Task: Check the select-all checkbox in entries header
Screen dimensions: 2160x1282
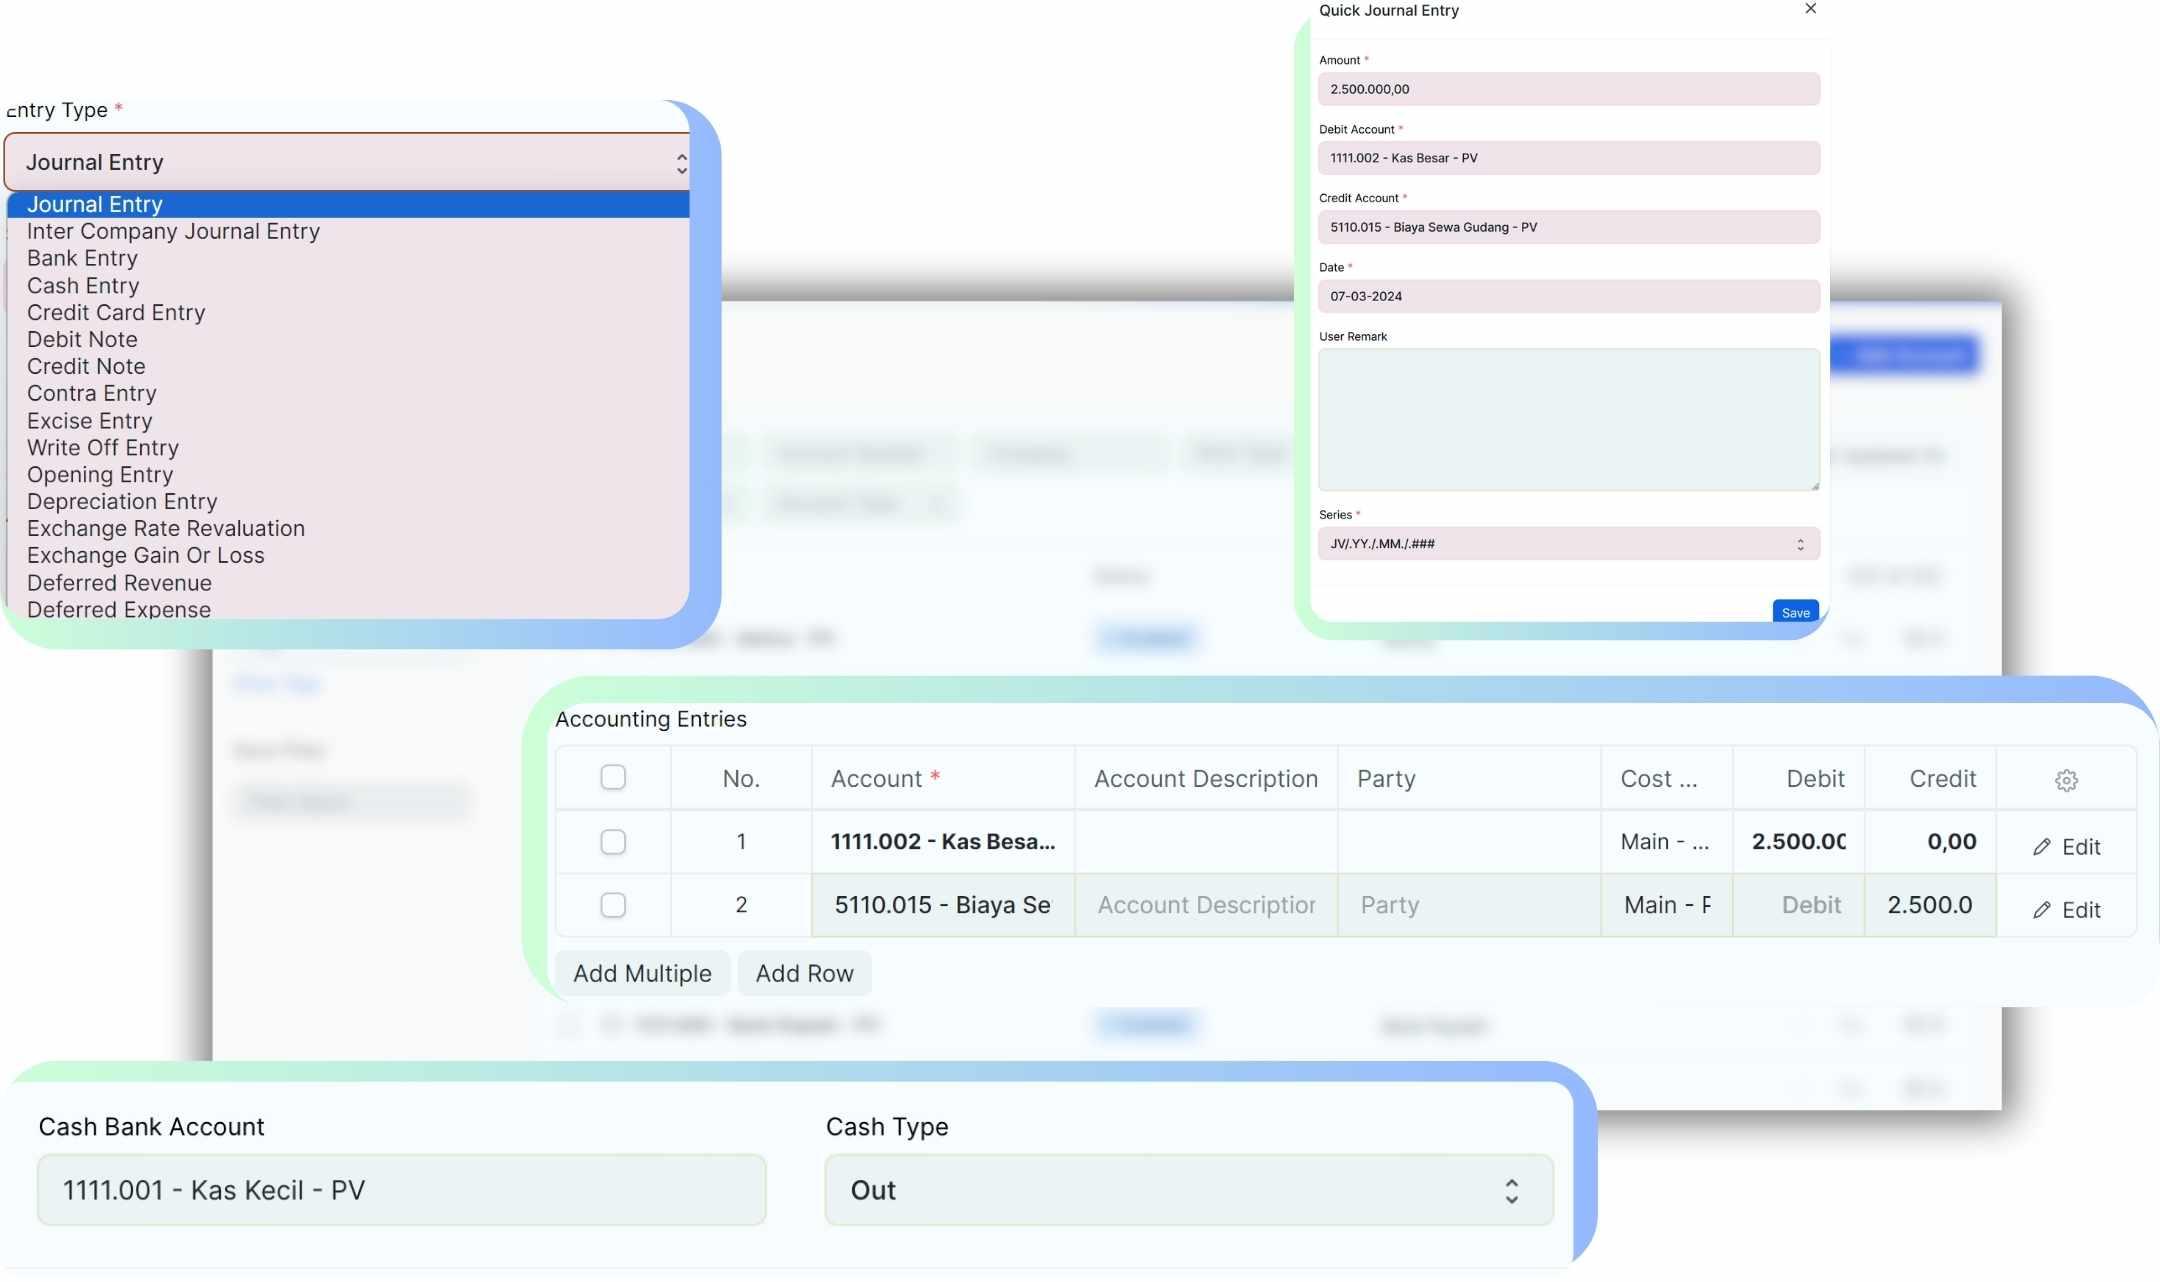Action: 613,777
